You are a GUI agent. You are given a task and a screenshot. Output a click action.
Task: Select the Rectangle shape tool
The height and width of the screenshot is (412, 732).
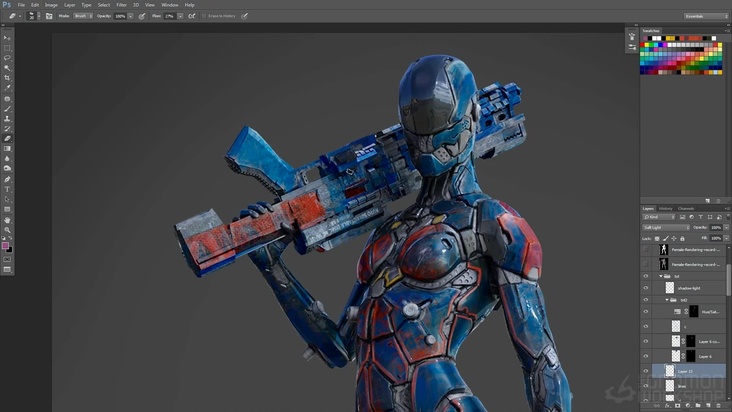pos(7,209)
